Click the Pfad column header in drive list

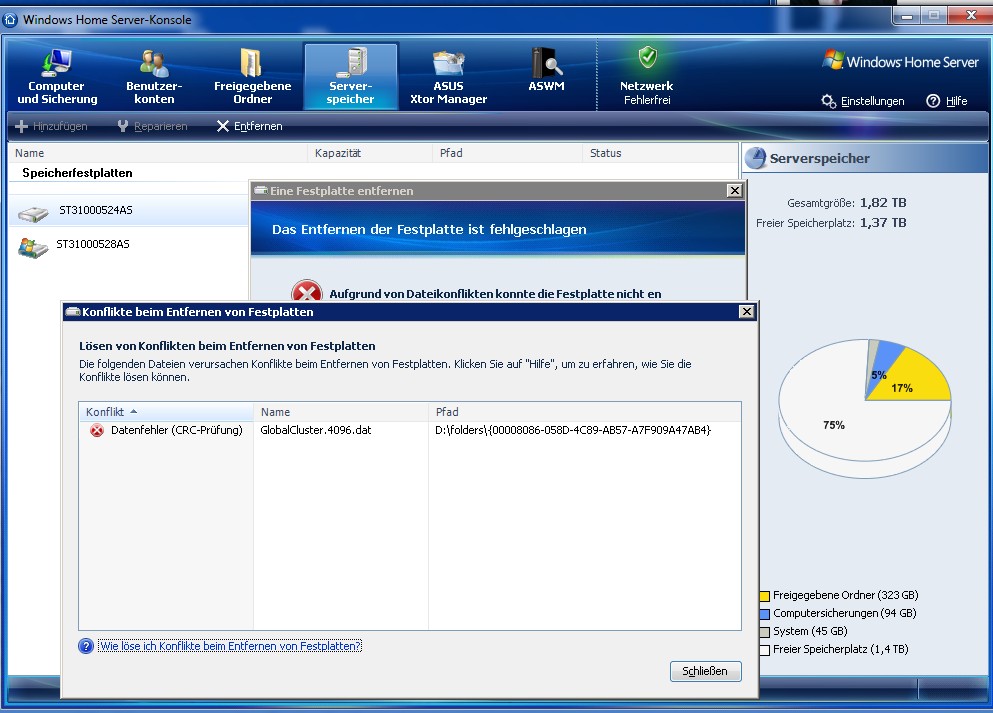coord(508,153)
